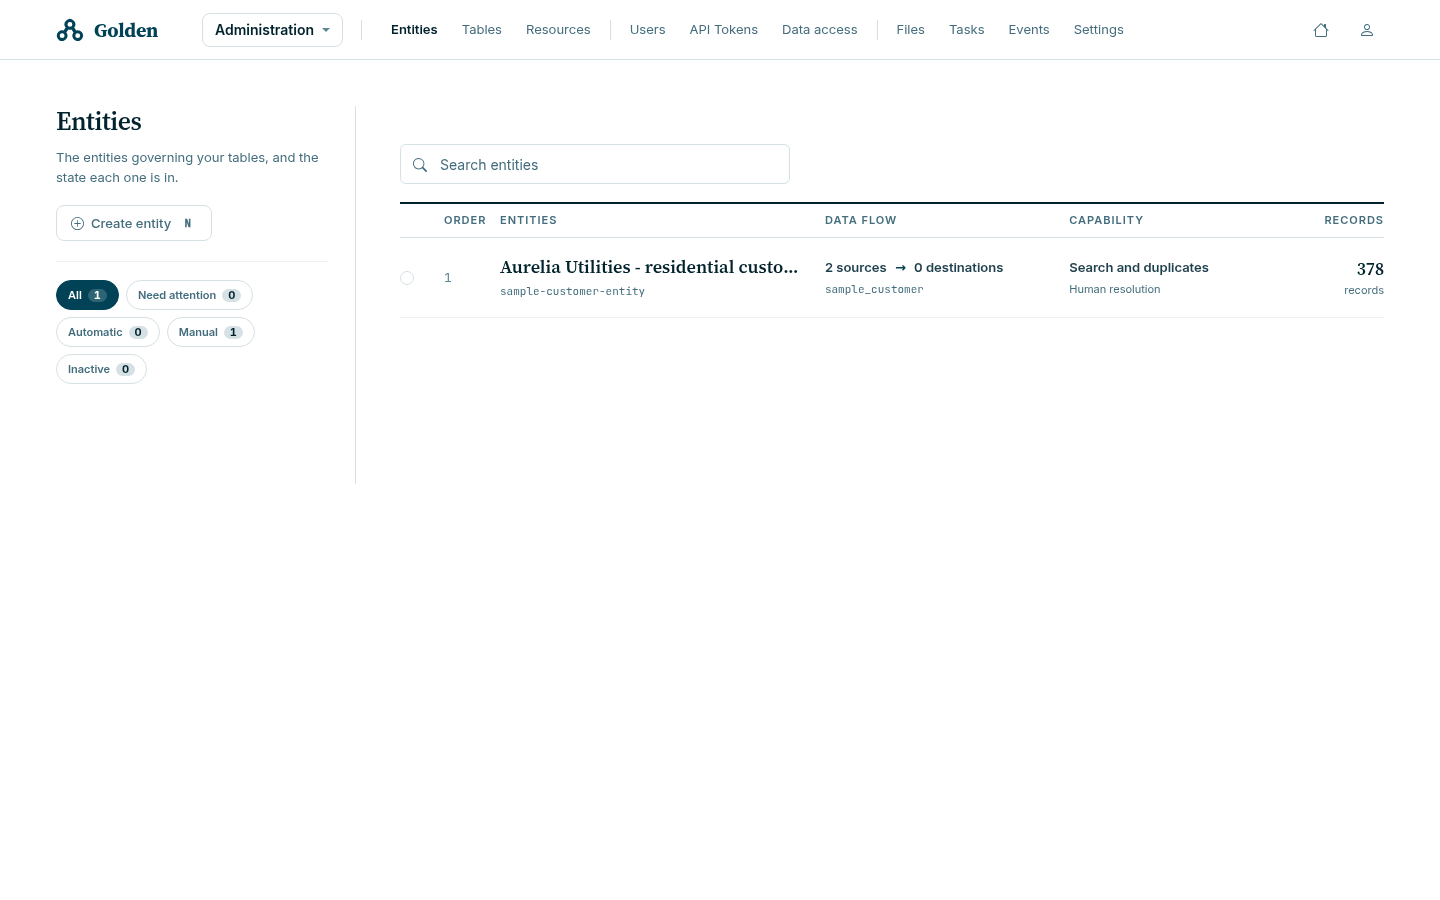
Task: Open the Events tab
Action: [1029, 30]
